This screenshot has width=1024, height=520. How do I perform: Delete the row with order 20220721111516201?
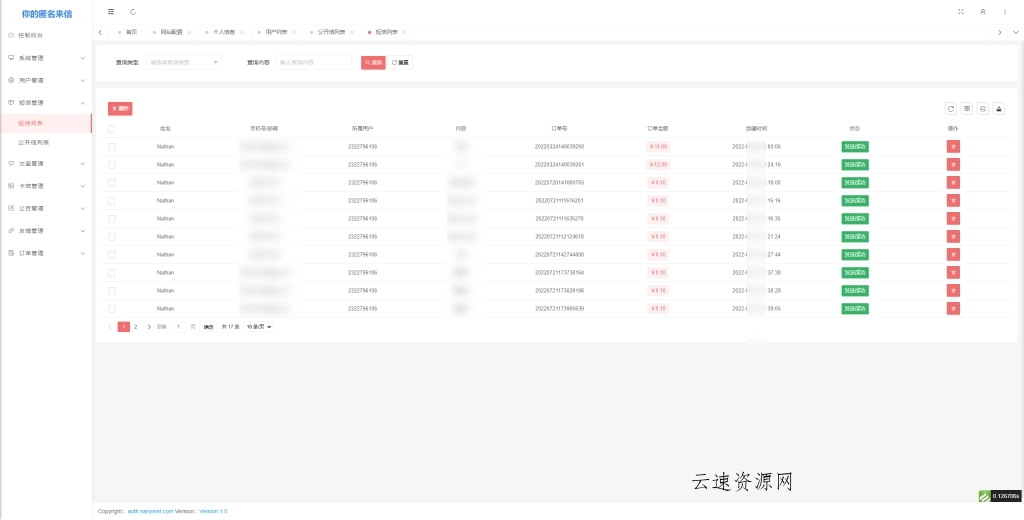pyautogui.click(x=953, y=201)
